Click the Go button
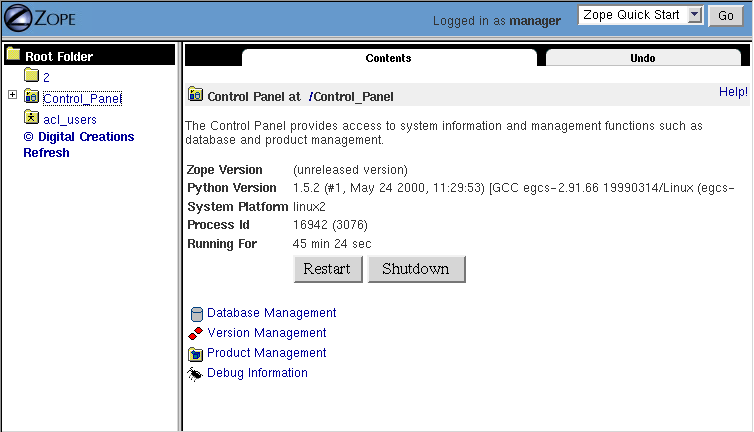 [x=726, y=16]
